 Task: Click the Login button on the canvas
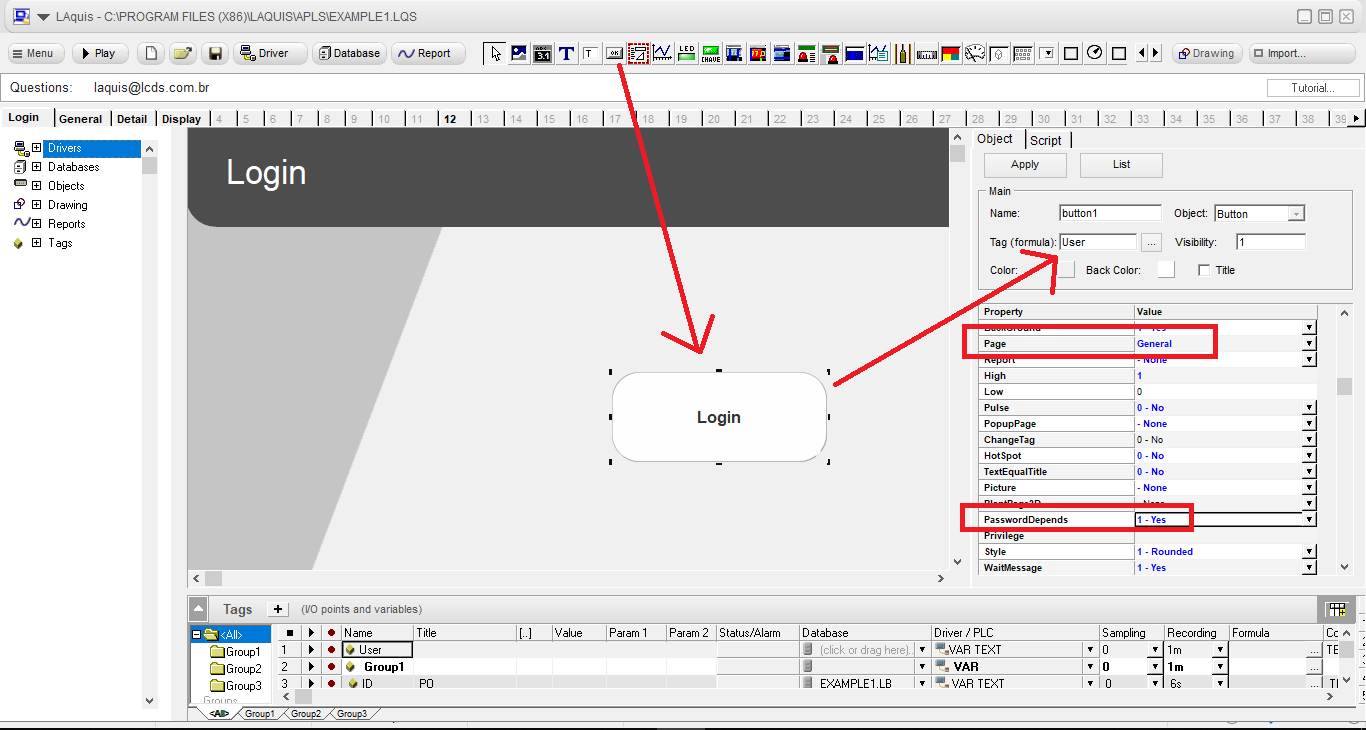click(719, 417)
